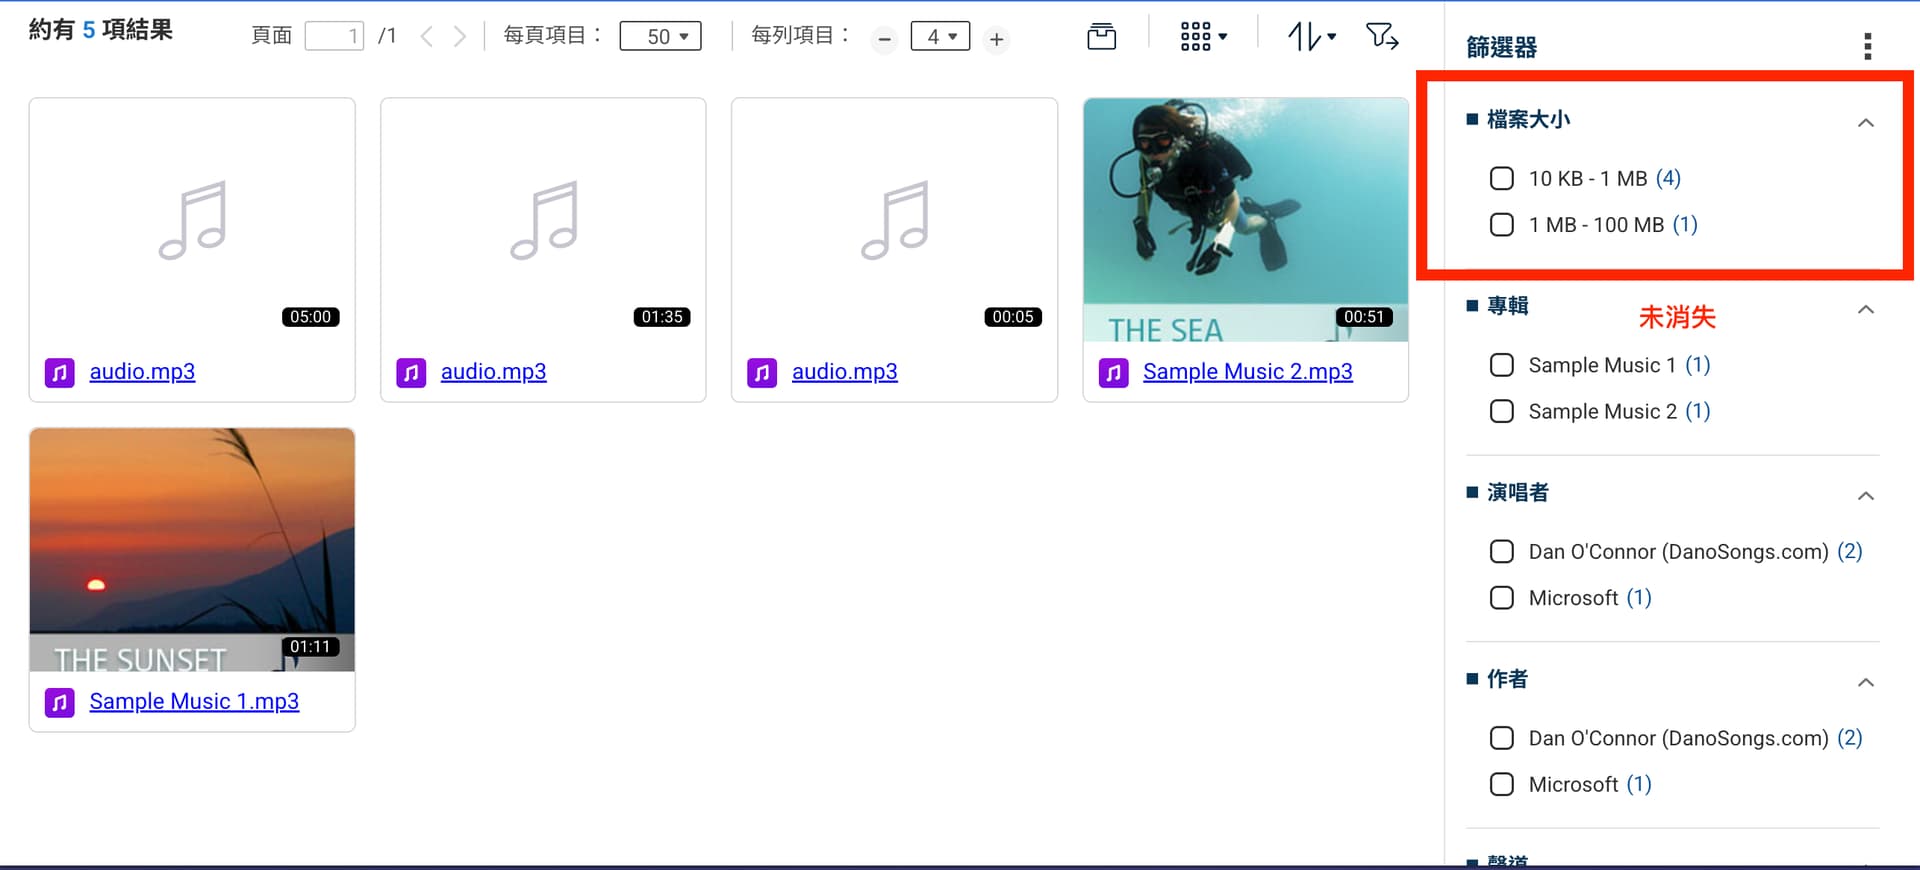The height and width of the screenshot is (870, 1920).
Task: Enable the Sample Music 1 album filter
Action: [1501, 365]
